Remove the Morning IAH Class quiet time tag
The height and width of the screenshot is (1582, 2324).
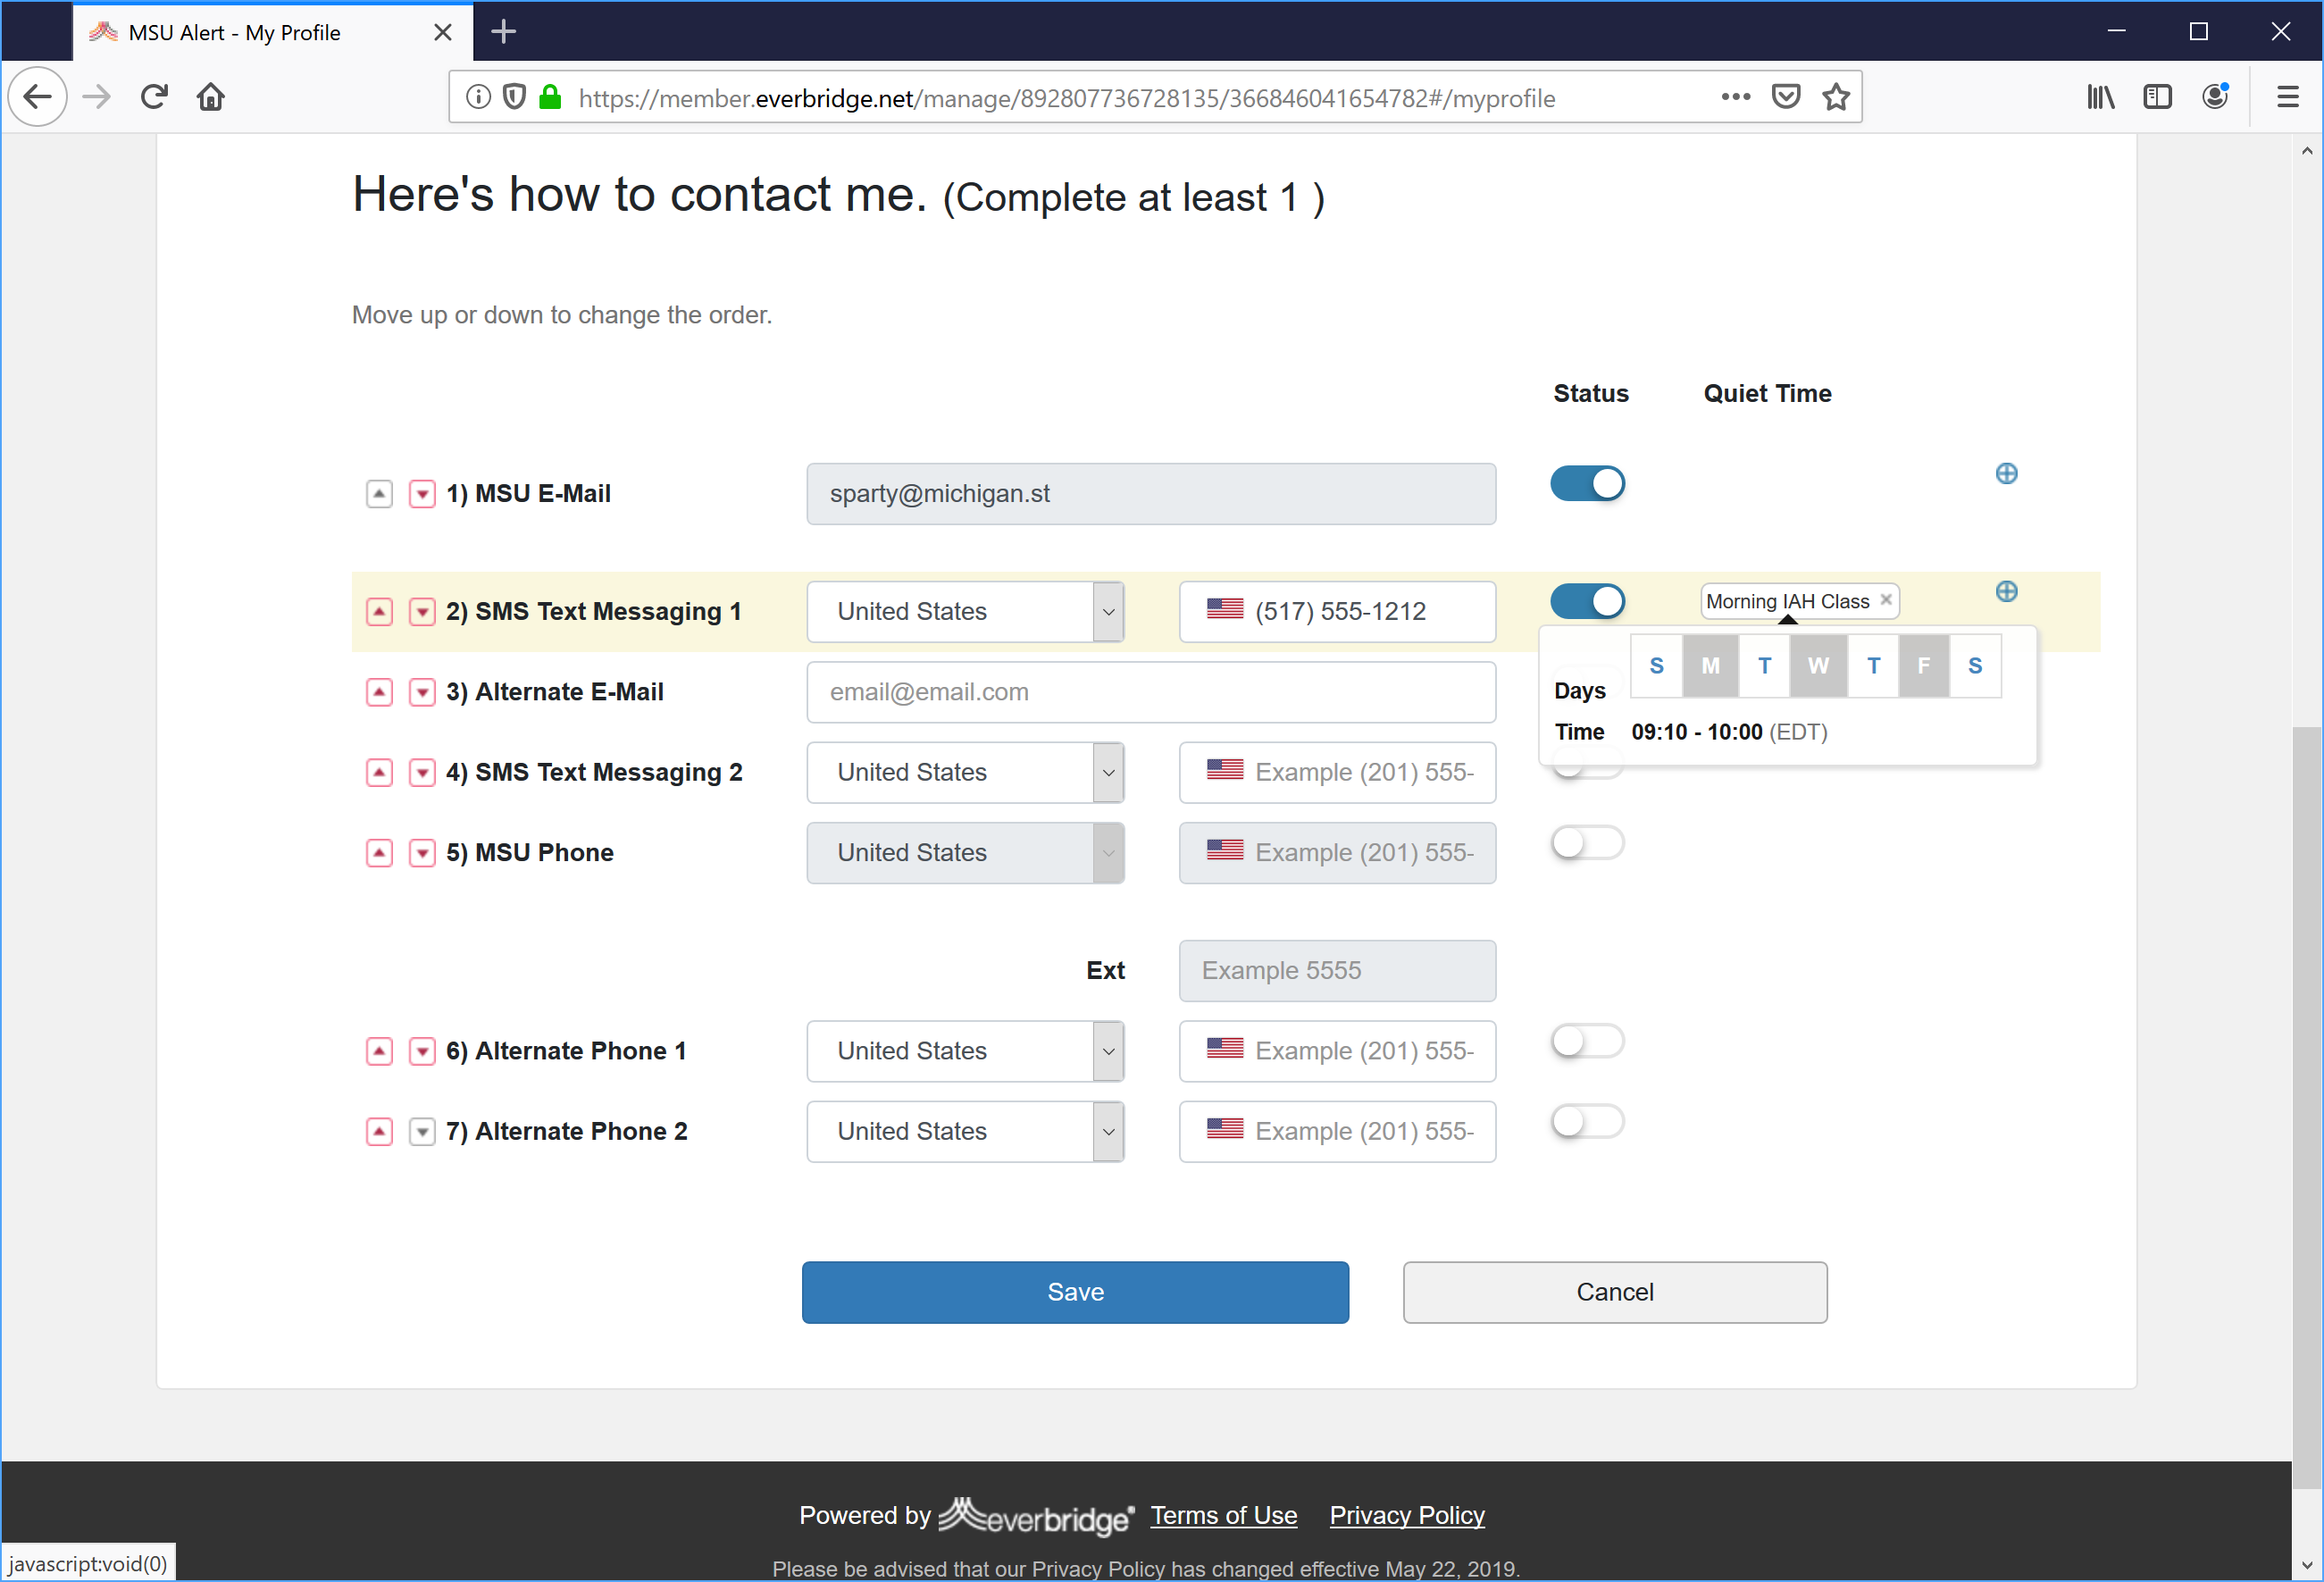pyautogui.click(x=1886, y=600)
